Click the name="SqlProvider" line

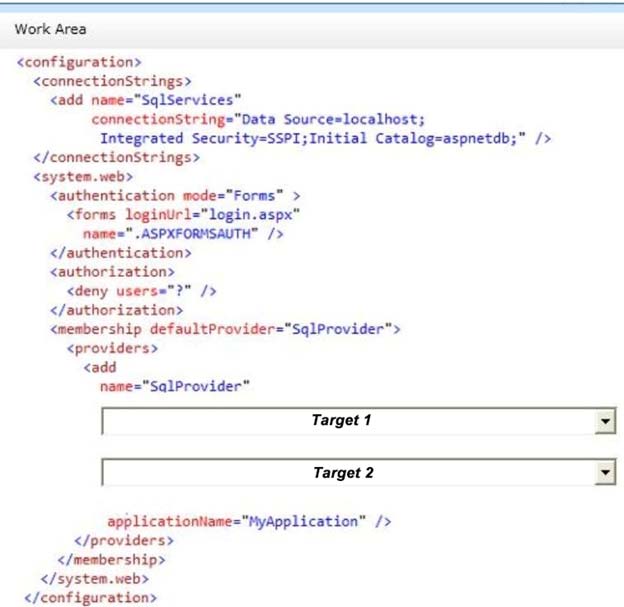click(x=175, y=386)
